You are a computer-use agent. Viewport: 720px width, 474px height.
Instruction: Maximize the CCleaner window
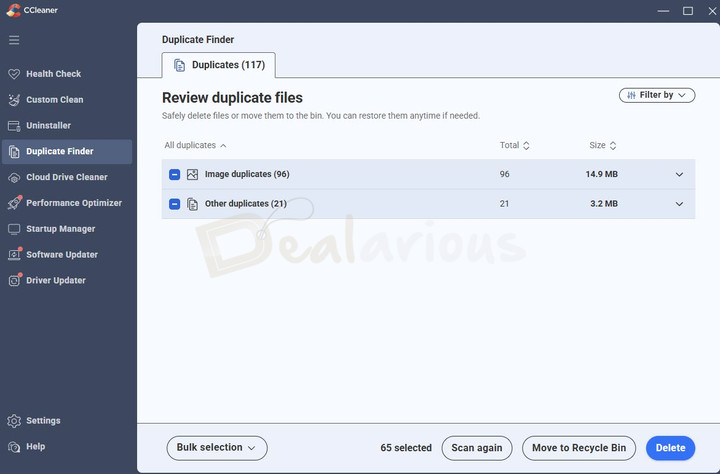tap(688, 11)
